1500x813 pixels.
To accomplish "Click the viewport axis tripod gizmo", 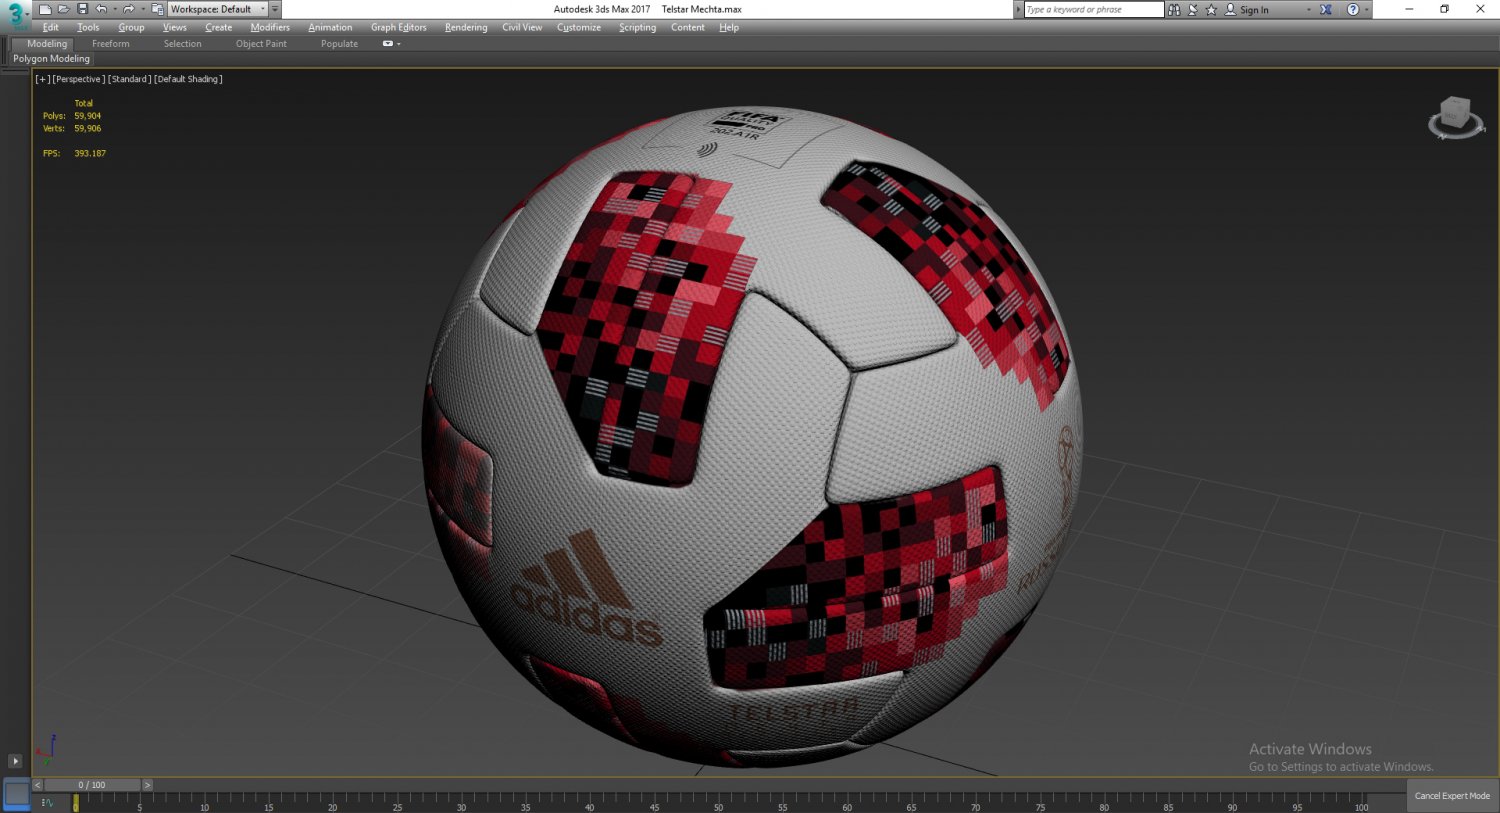I will pos(46,749).
